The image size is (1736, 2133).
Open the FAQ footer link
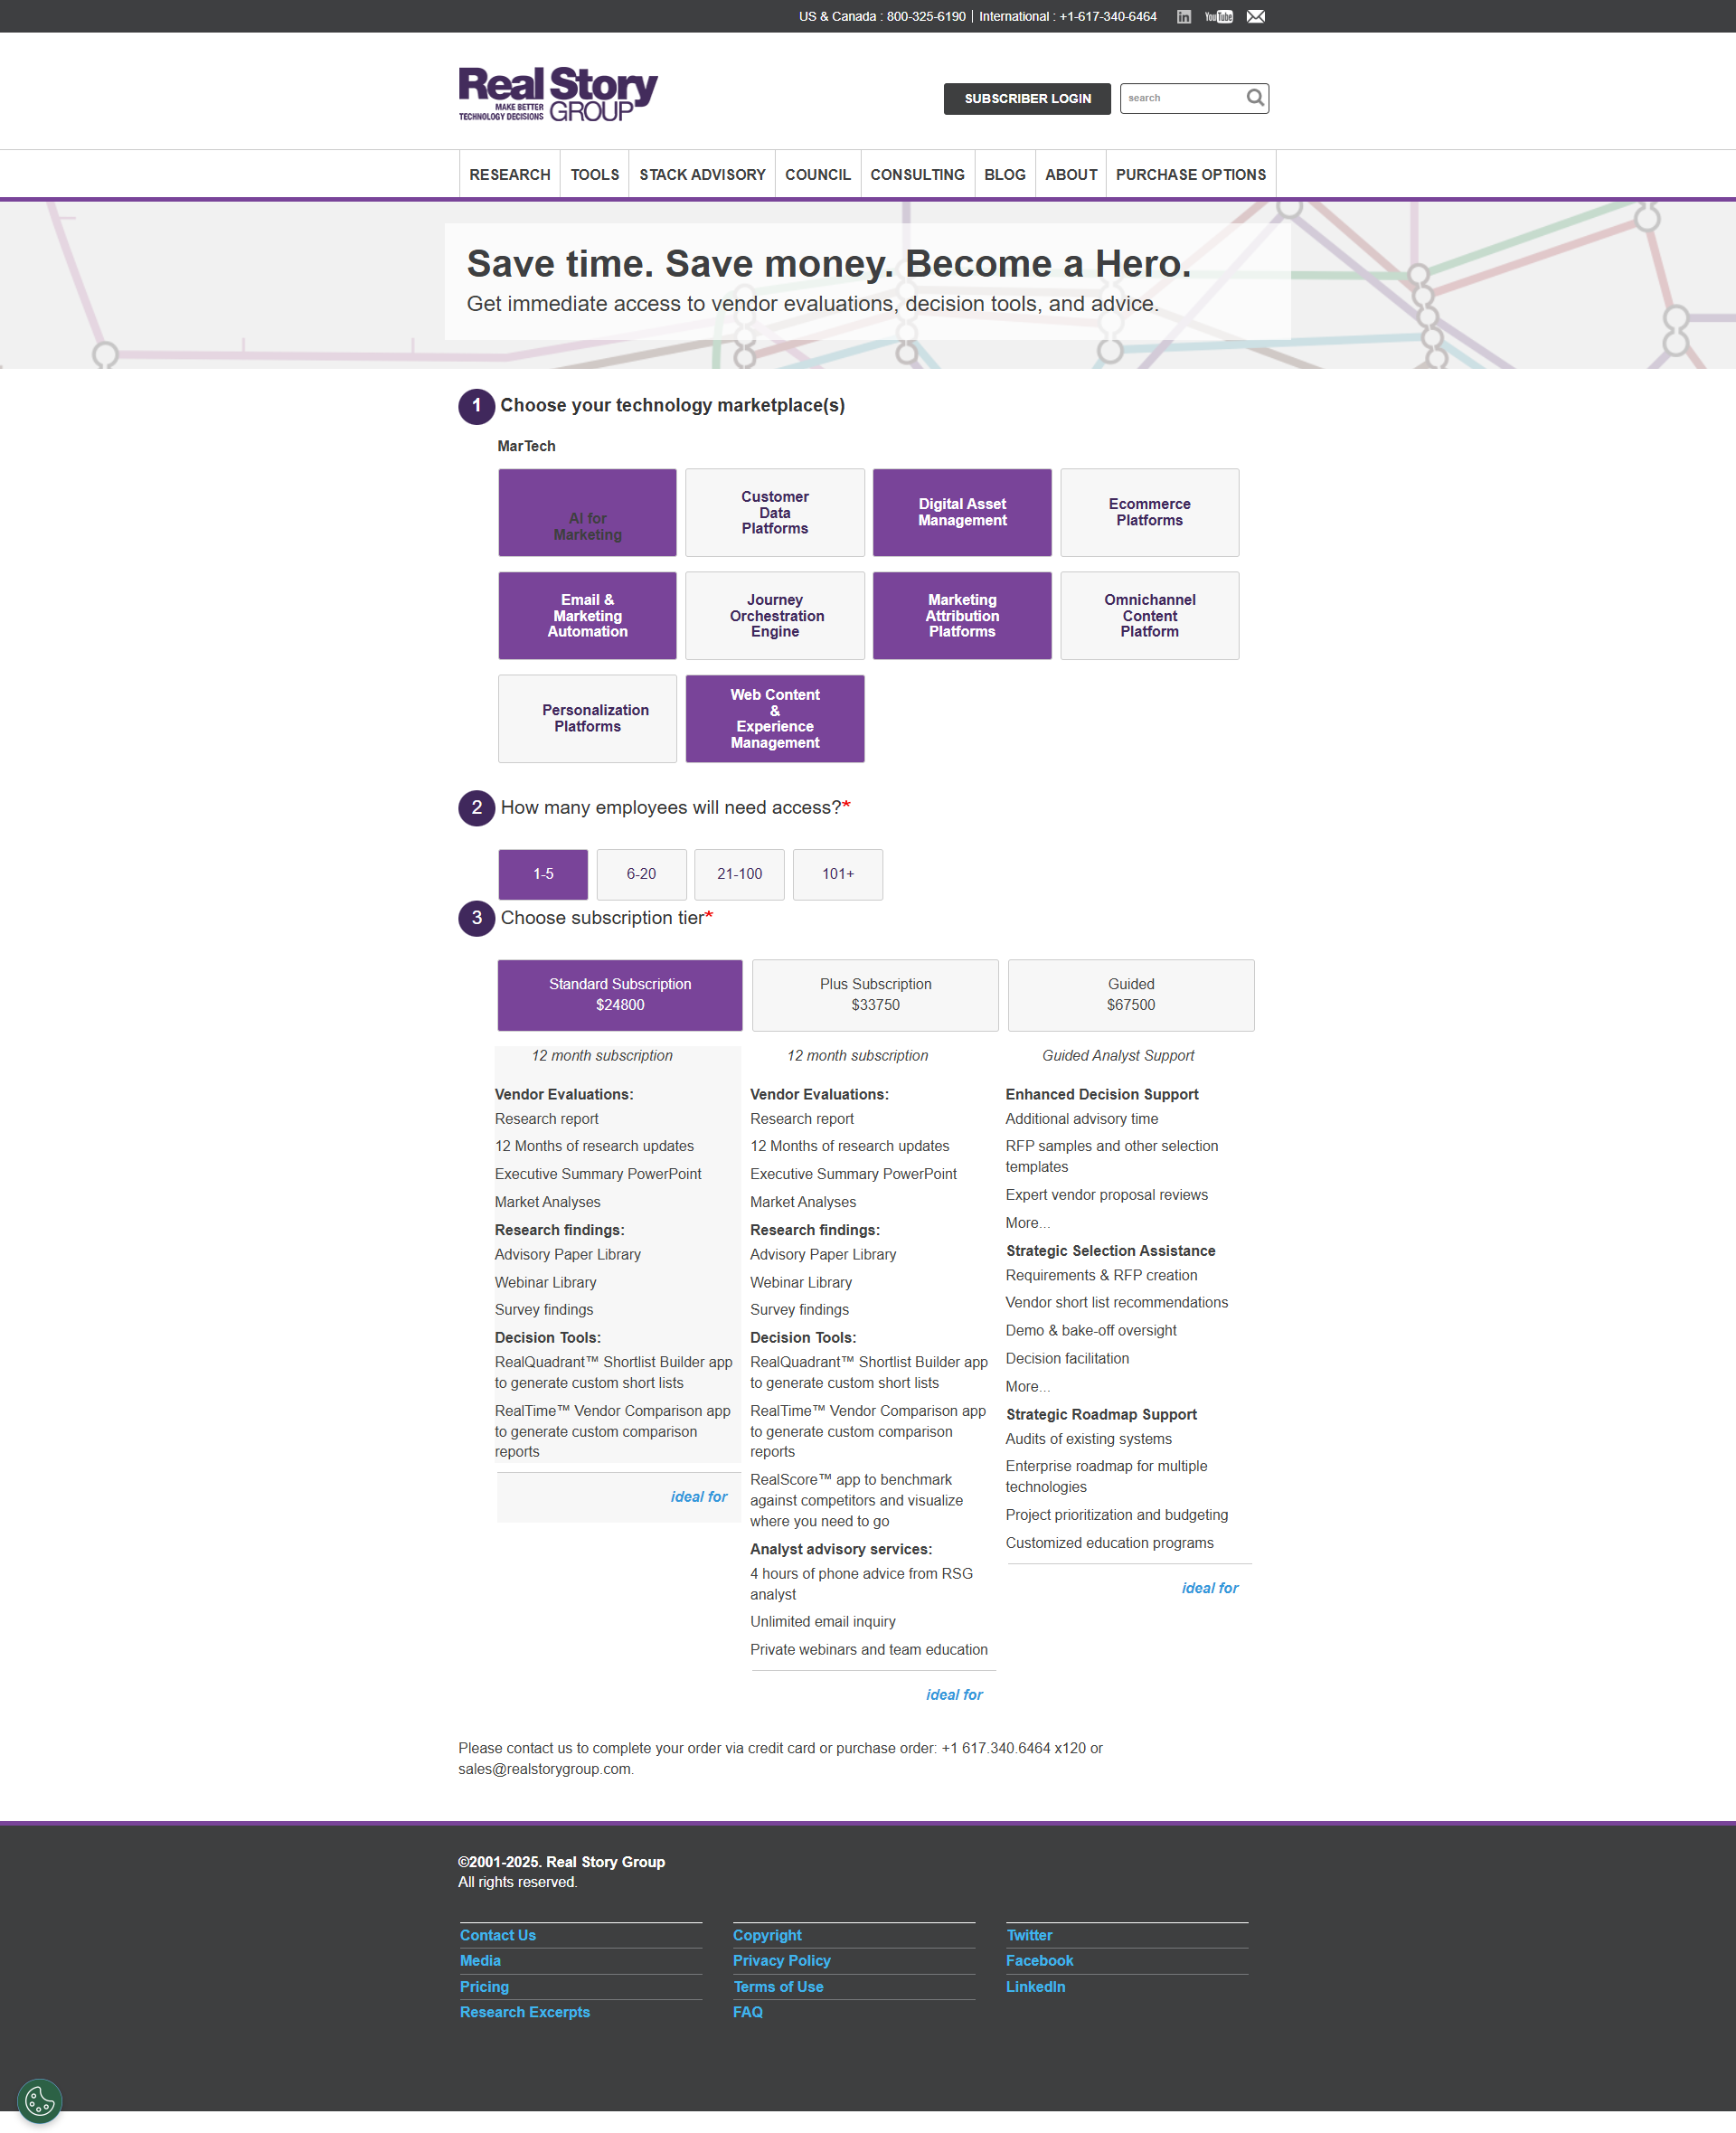(747, 2011)
